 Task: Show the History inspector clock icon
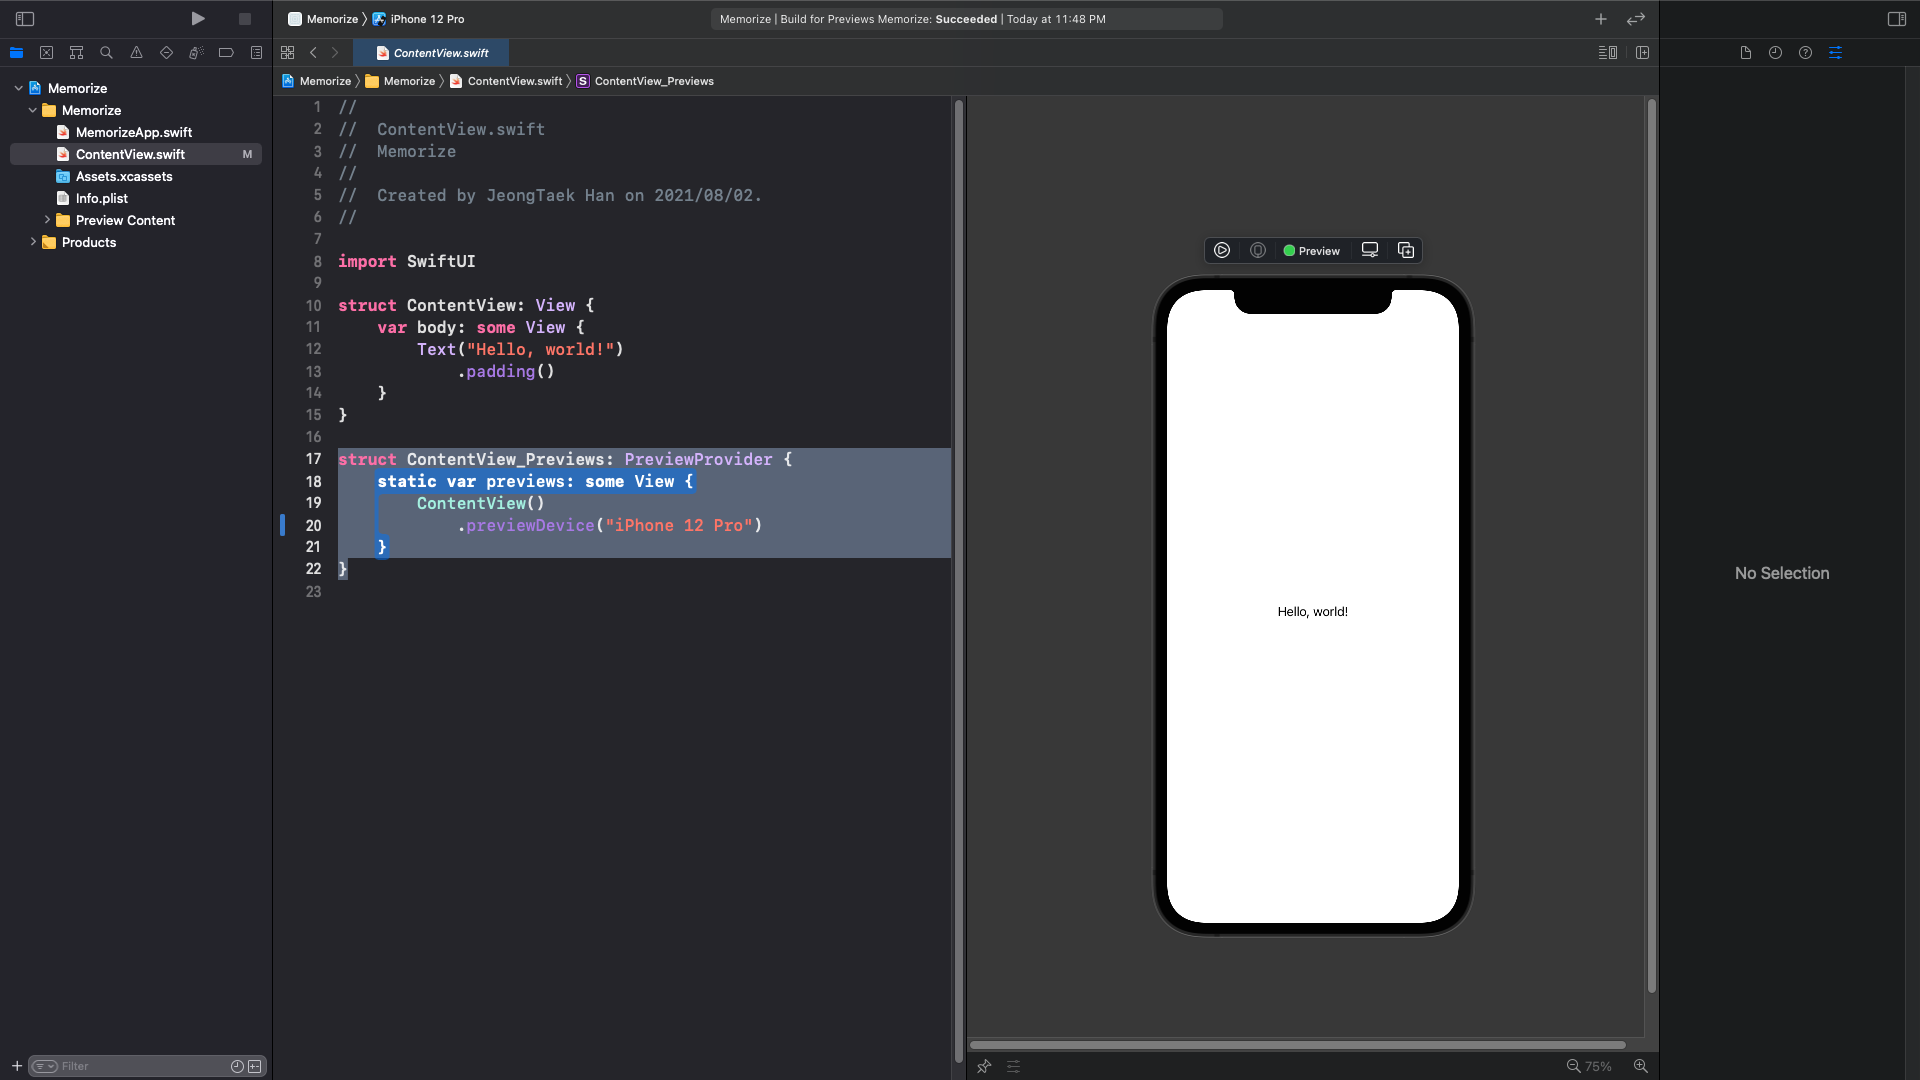[x=1775, y=53]
